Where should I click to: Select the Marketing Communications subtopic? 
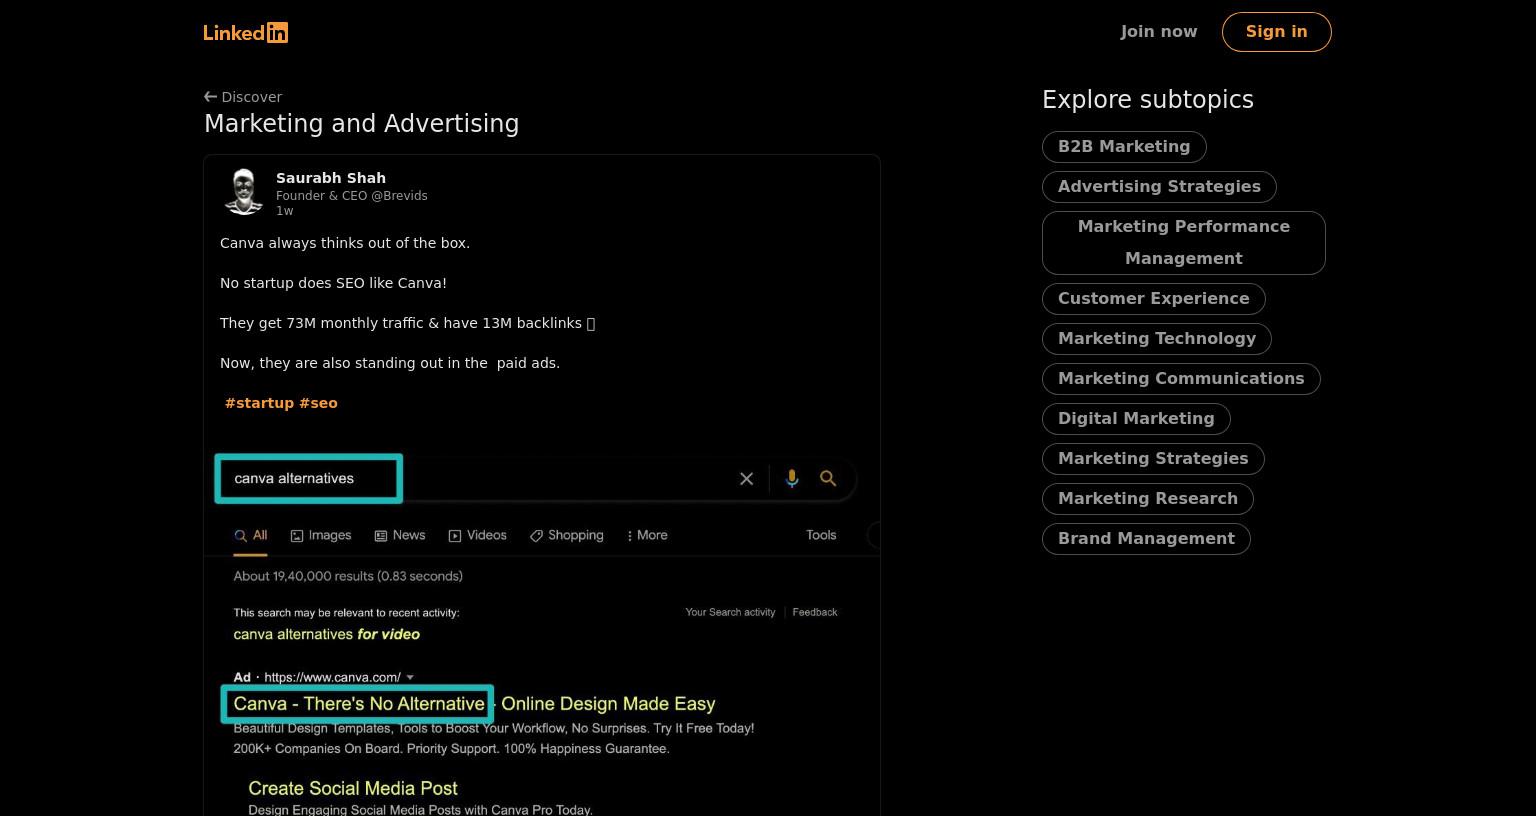(x=1181, y=379)
